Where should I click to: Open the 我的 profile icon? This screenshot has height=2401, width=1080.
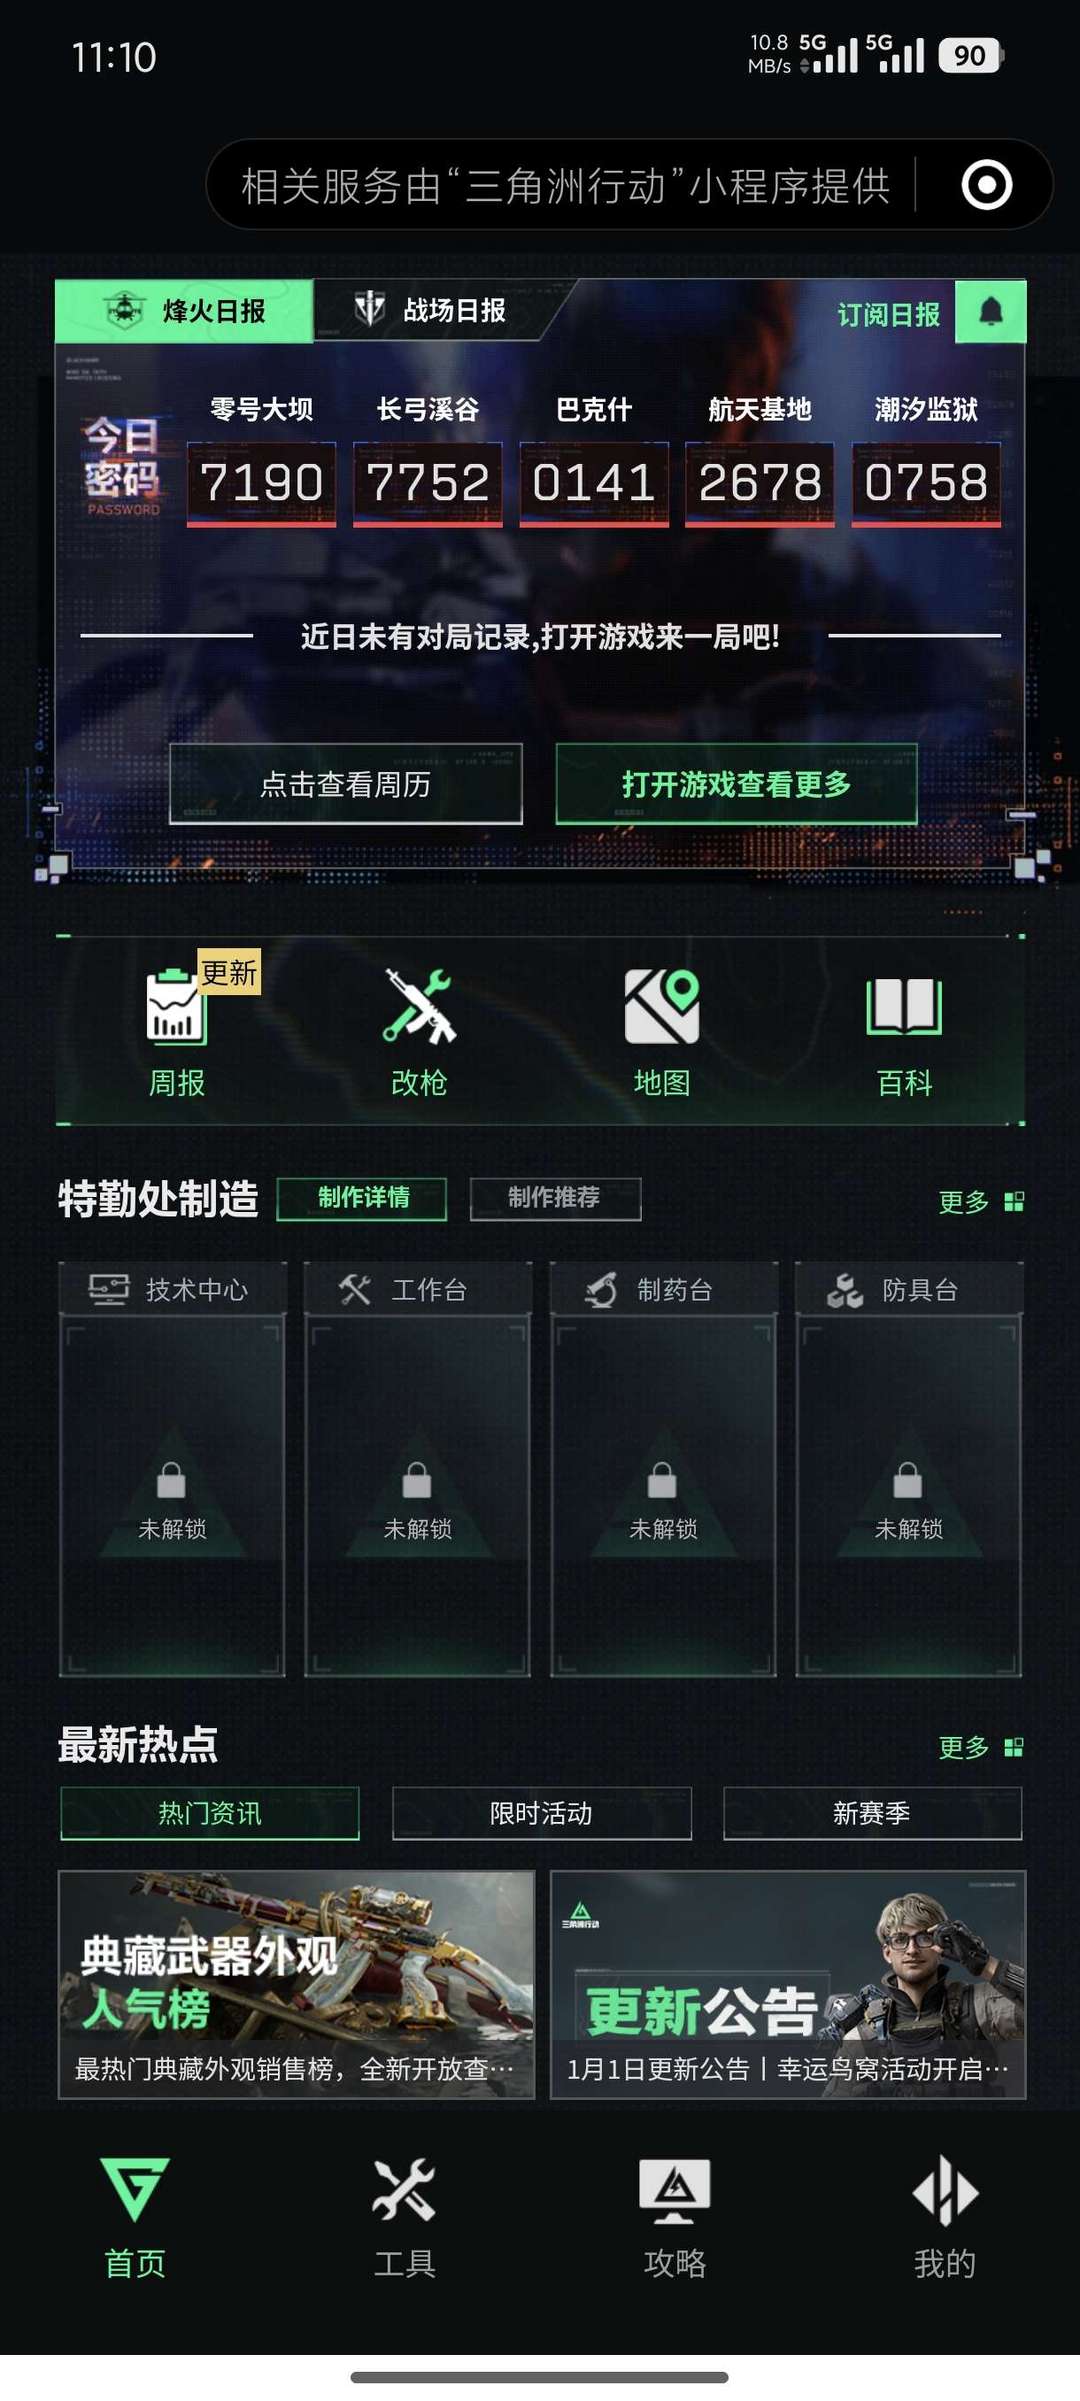945,2190
